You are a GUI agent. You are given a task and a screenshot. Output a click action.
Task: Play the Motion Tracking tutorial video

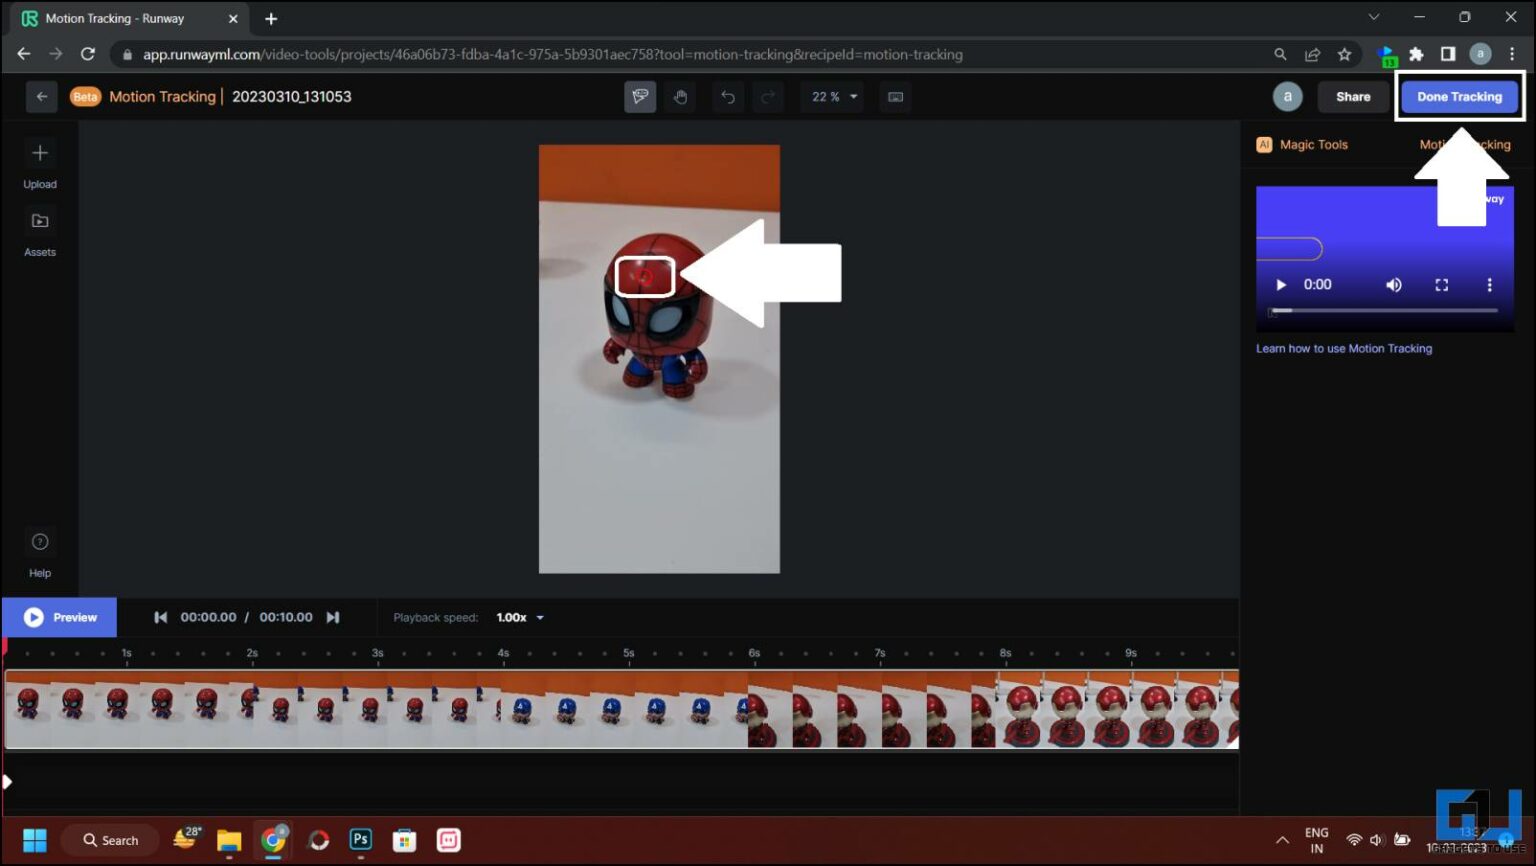(1280, 284)
